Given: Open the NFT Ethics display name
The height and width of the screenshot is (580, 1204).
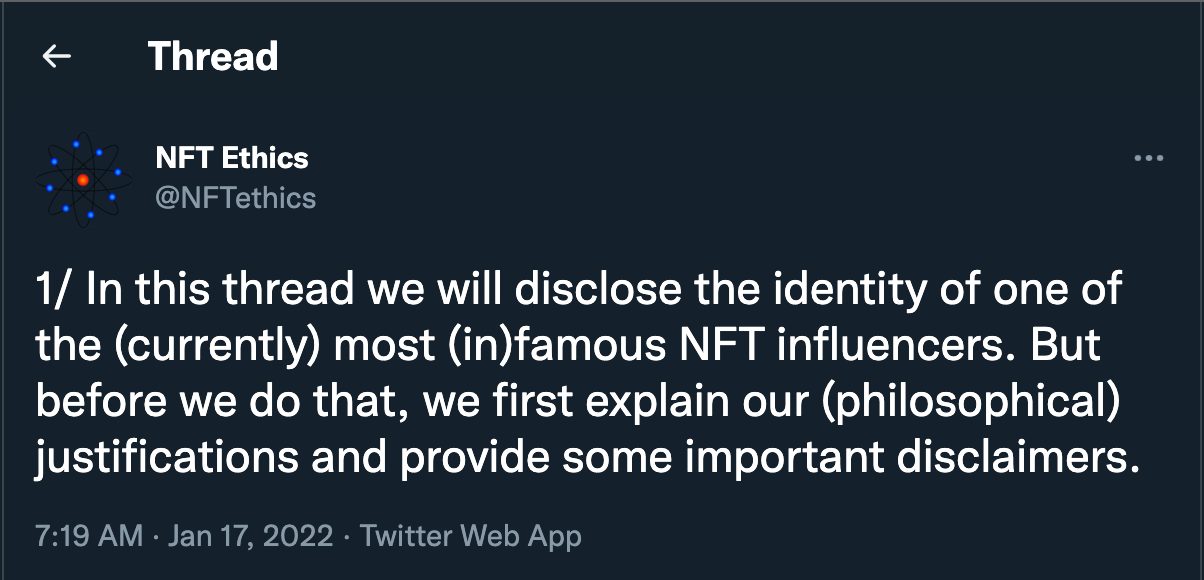Looking at the screenshot, I should [232, 157].
